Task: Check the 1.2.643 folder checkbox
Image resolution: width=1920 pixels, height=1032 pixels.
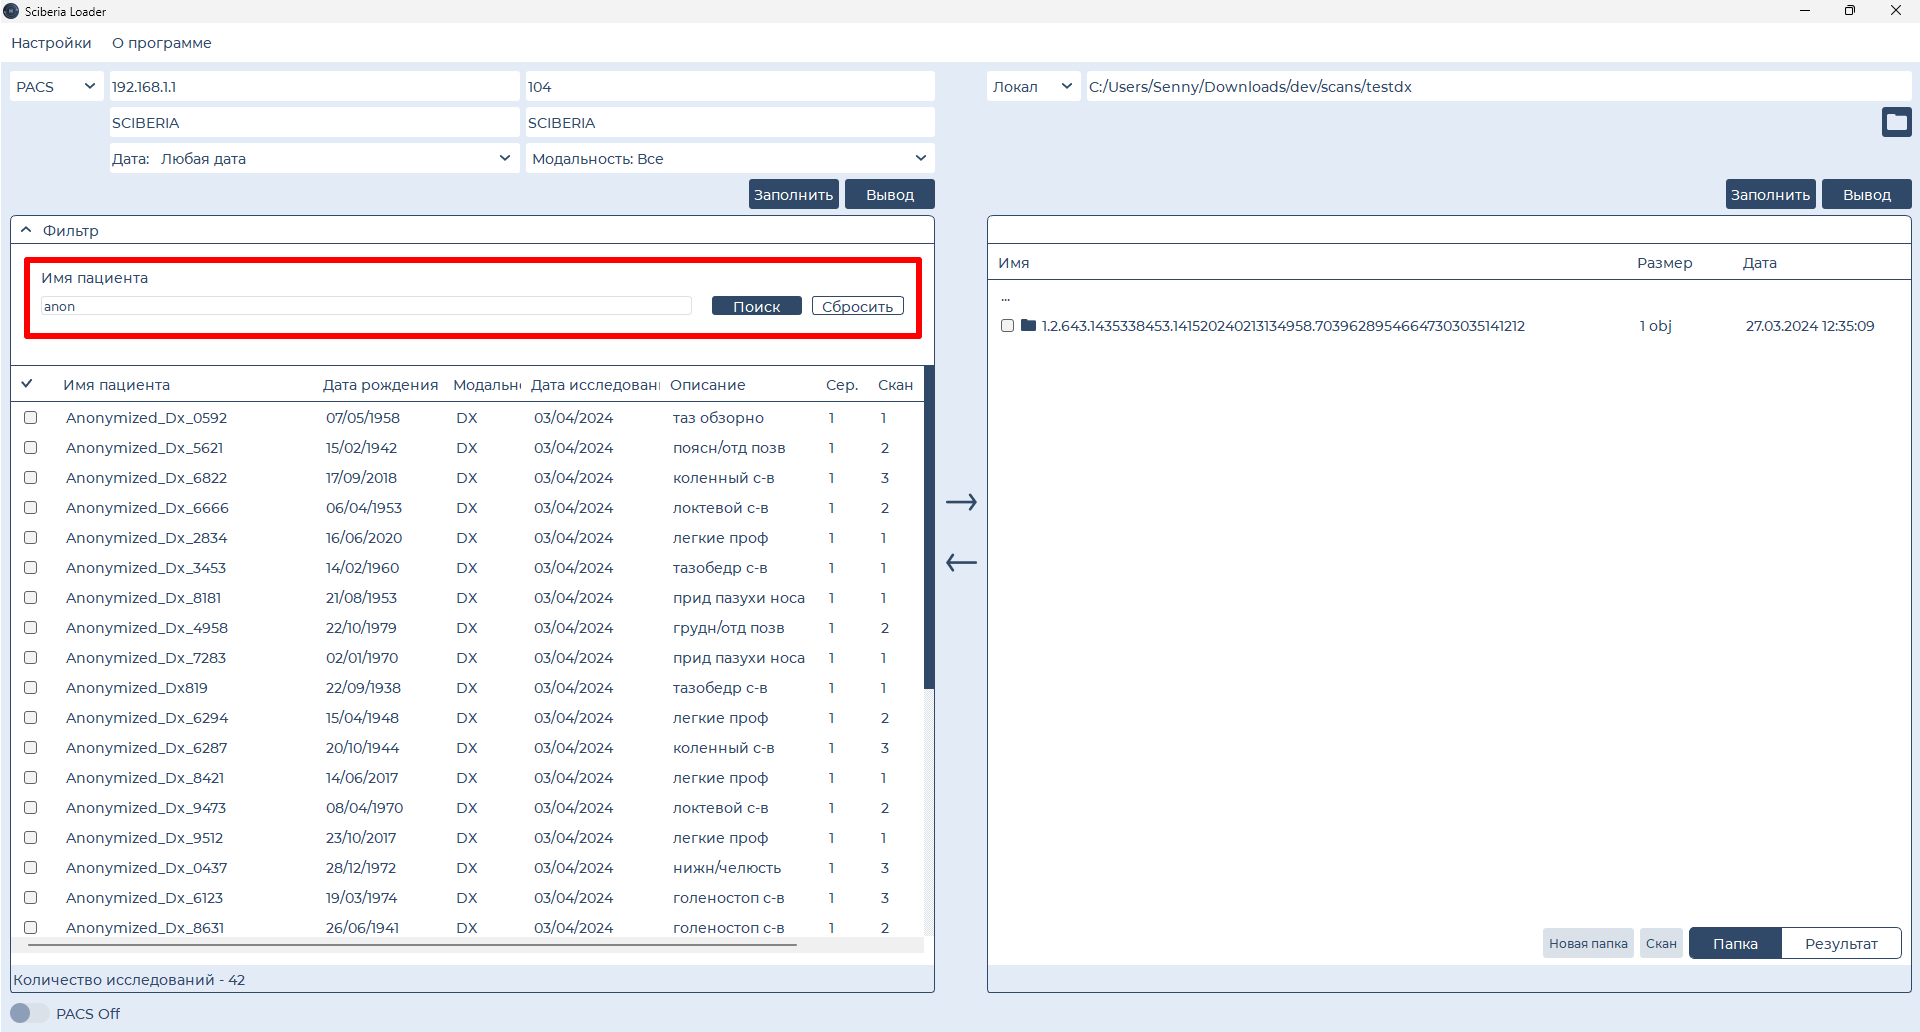Action: click(1007, 326)
